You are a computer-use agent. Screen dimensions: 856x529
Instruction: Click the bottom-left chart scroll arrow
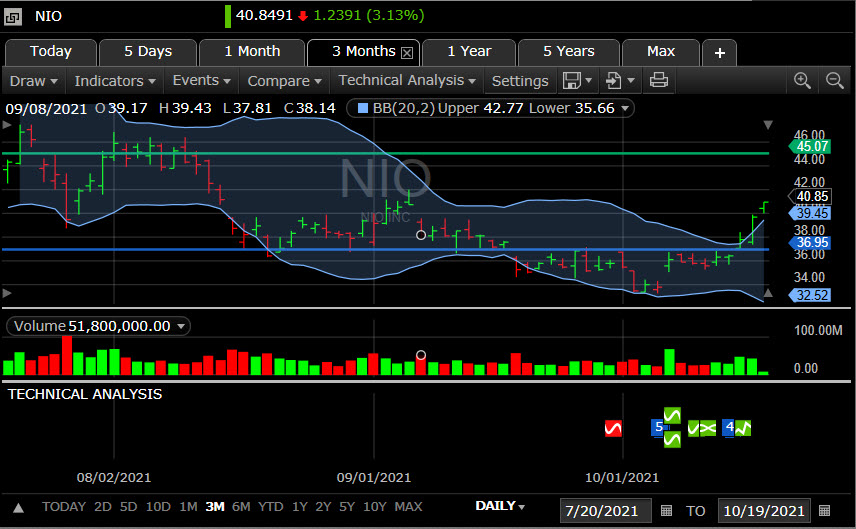7,293
